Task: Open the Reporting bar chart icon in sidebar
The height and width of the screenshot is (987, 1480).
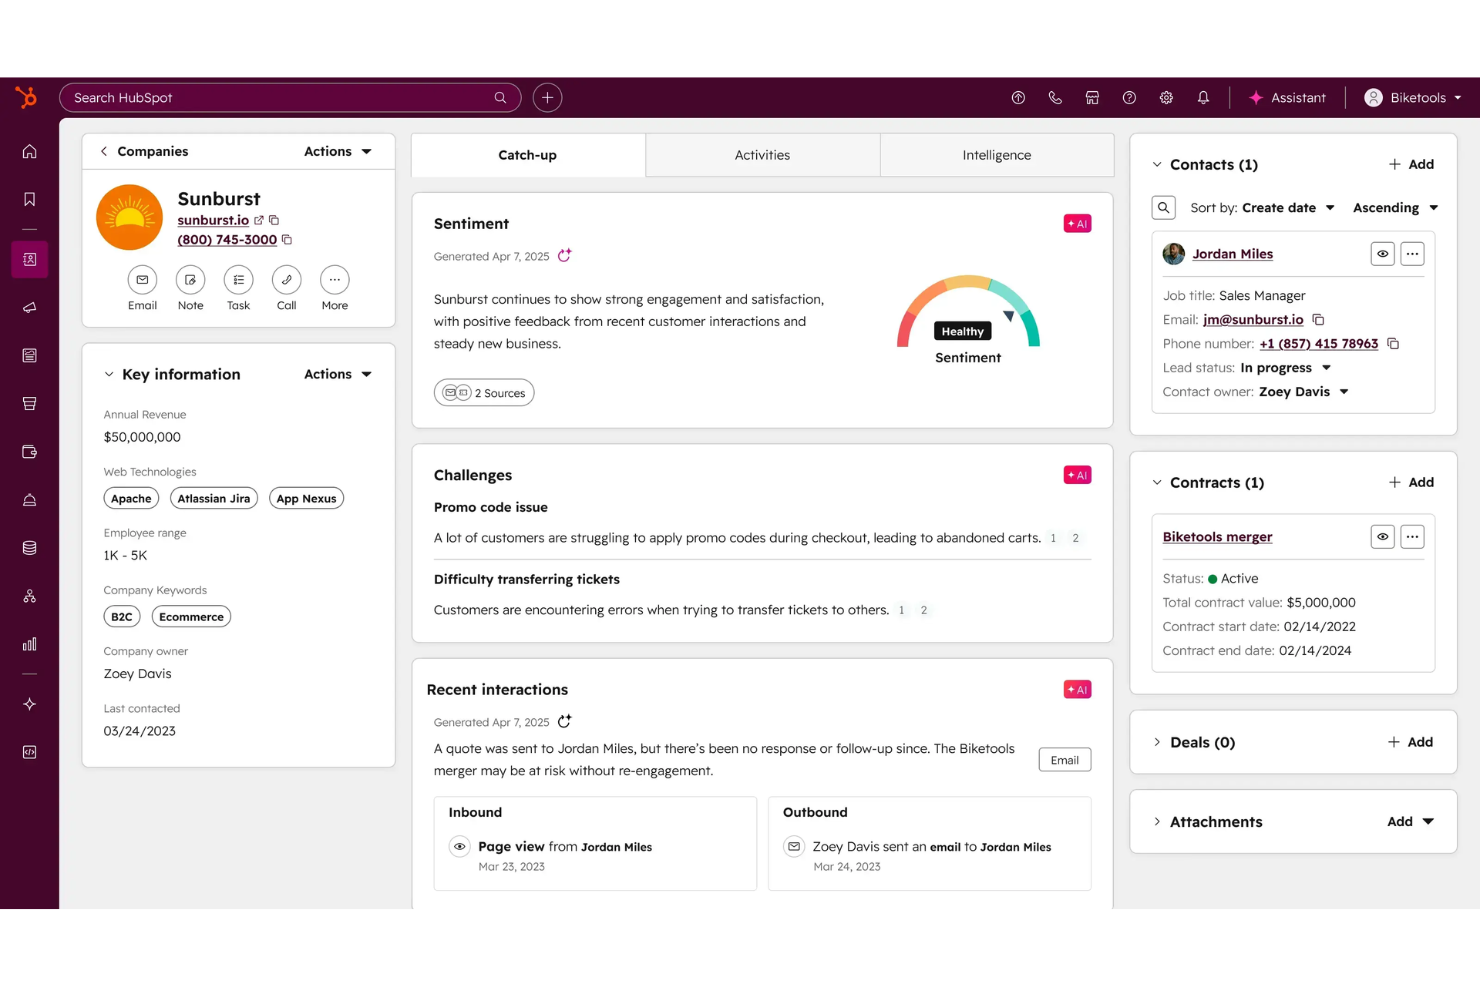Action: [x=29, y=644]
